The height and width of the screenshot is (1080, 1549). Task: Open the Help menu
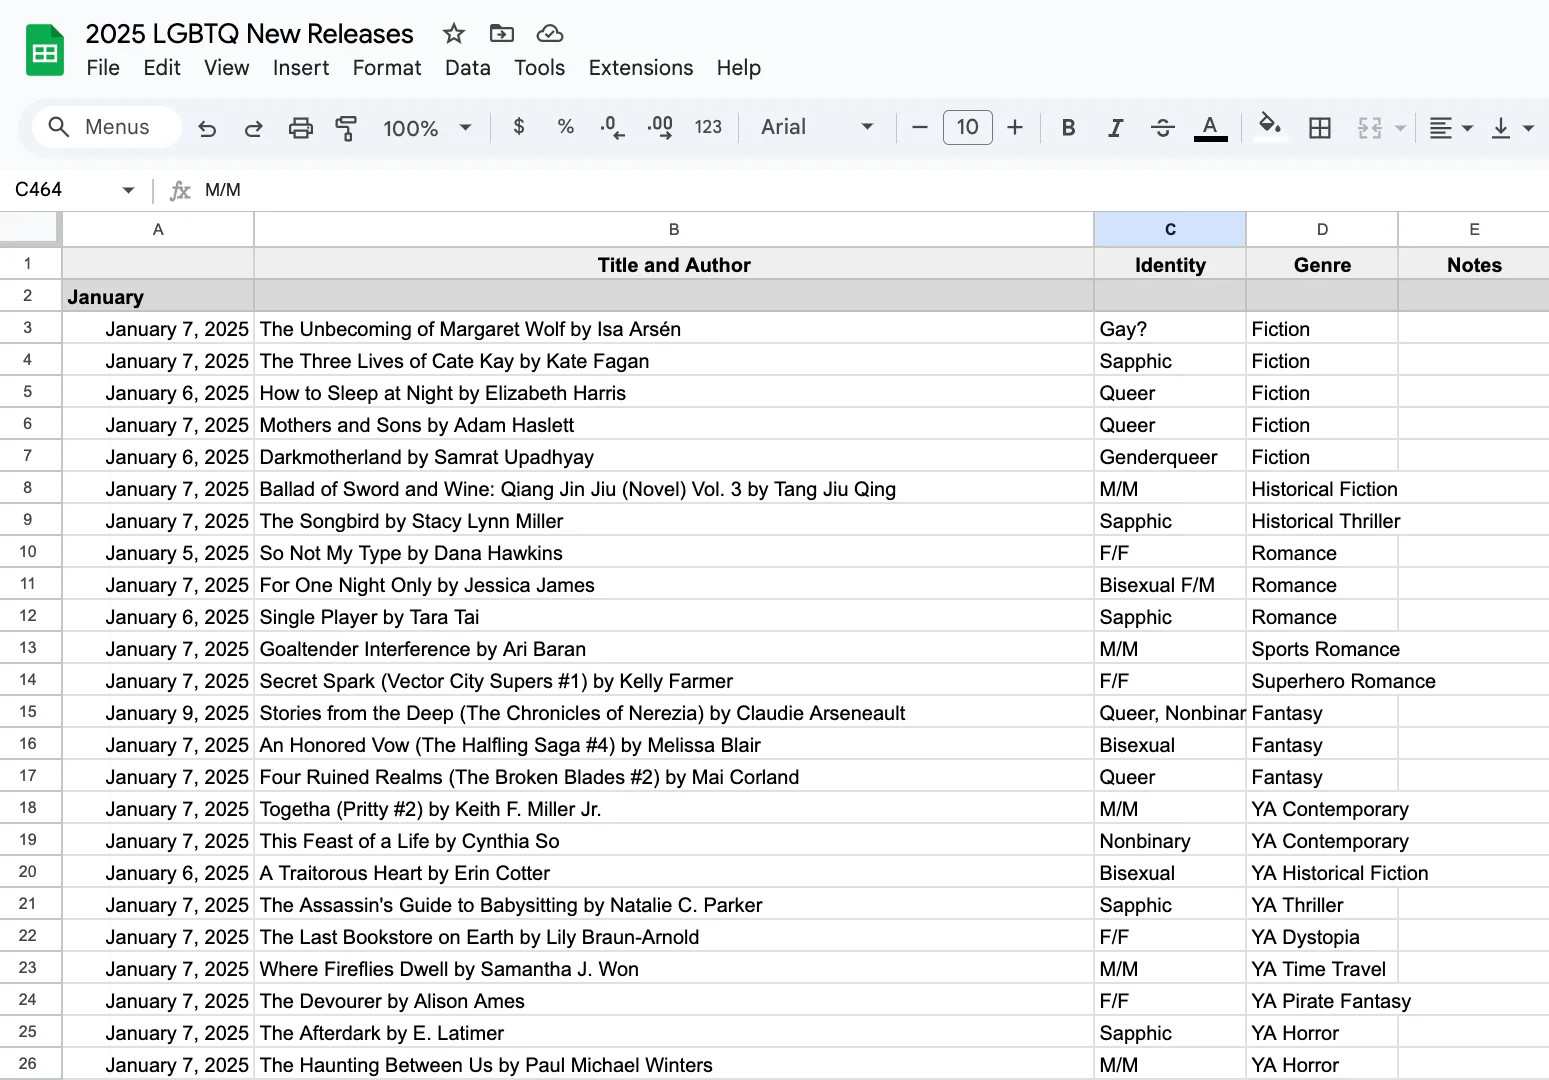click(739, 68)
